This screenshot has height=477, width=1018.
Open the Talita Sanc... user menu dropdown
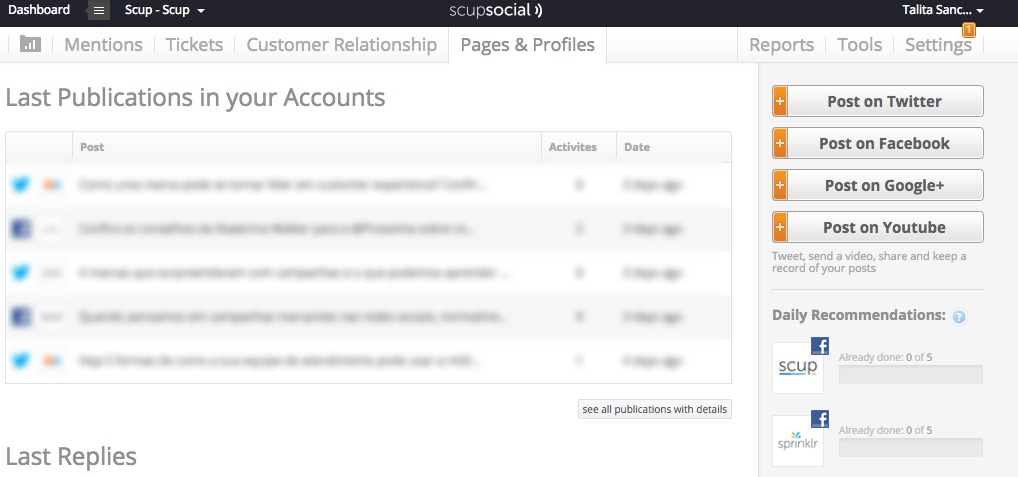coord(943,10)
